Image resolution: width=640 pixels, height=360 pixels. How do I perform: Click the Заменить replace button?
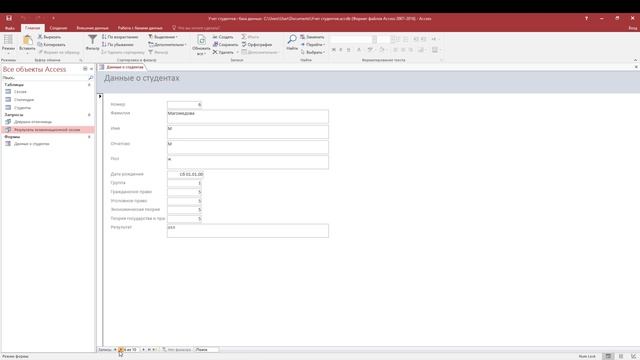tap(313, 37)
